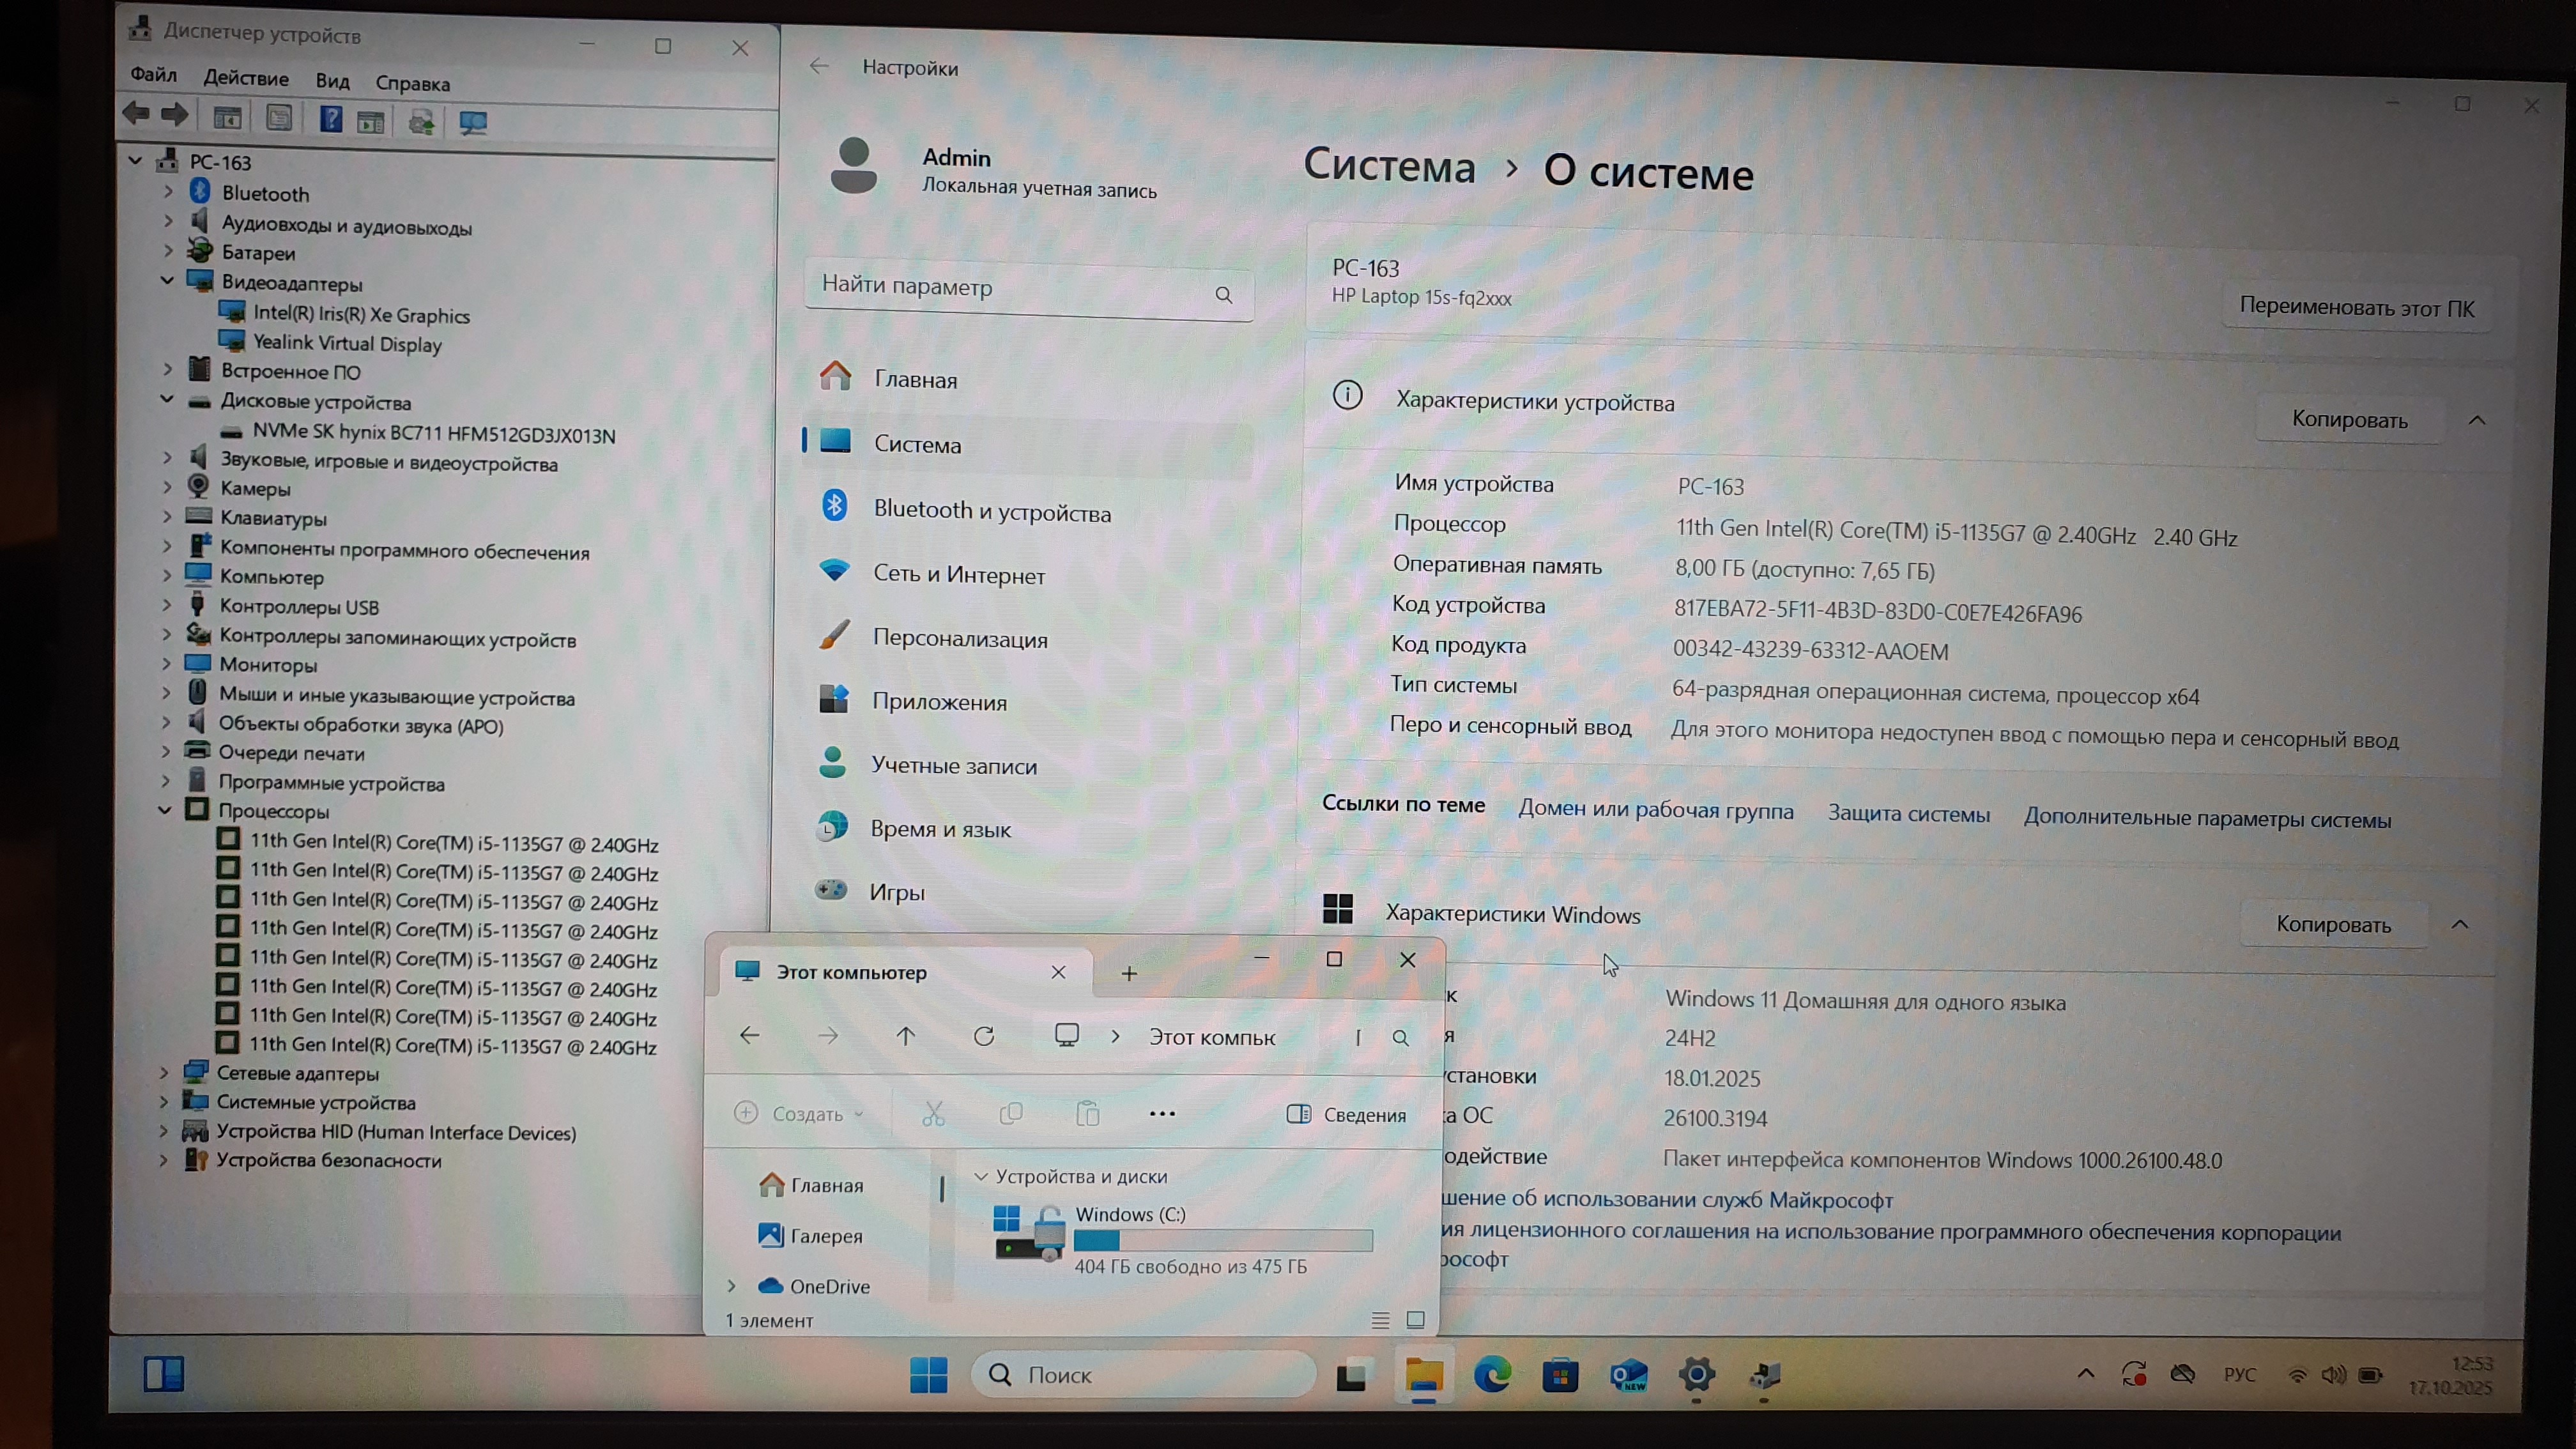Switch to large icons view in Explorer status bar
Viewport: 2576px width, 1449px height.
coord(1415,1320)
